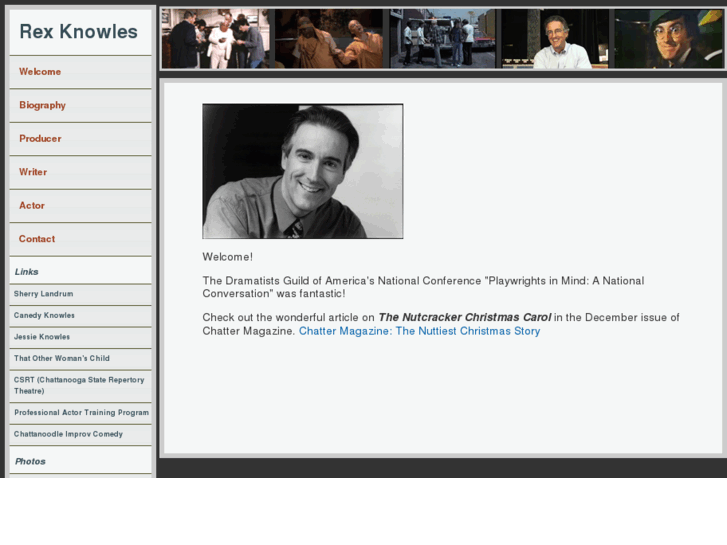This screenshot has width=727, height=545.
Task: Select the Links section heading
Action: tap(26, 272)
